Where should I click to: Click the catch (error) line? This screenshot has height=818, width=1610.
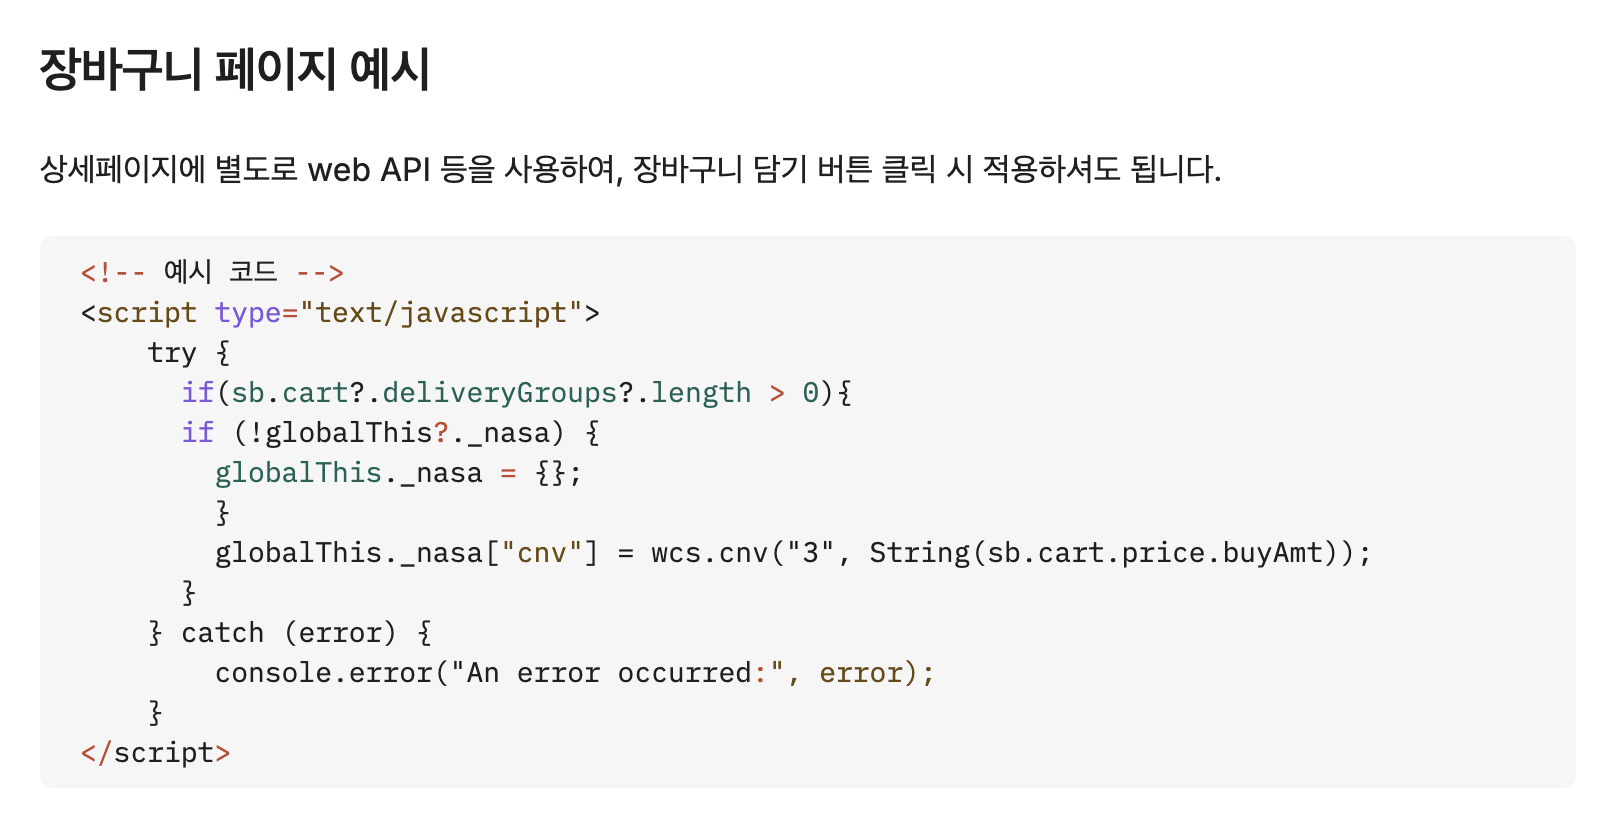point(290,633)
